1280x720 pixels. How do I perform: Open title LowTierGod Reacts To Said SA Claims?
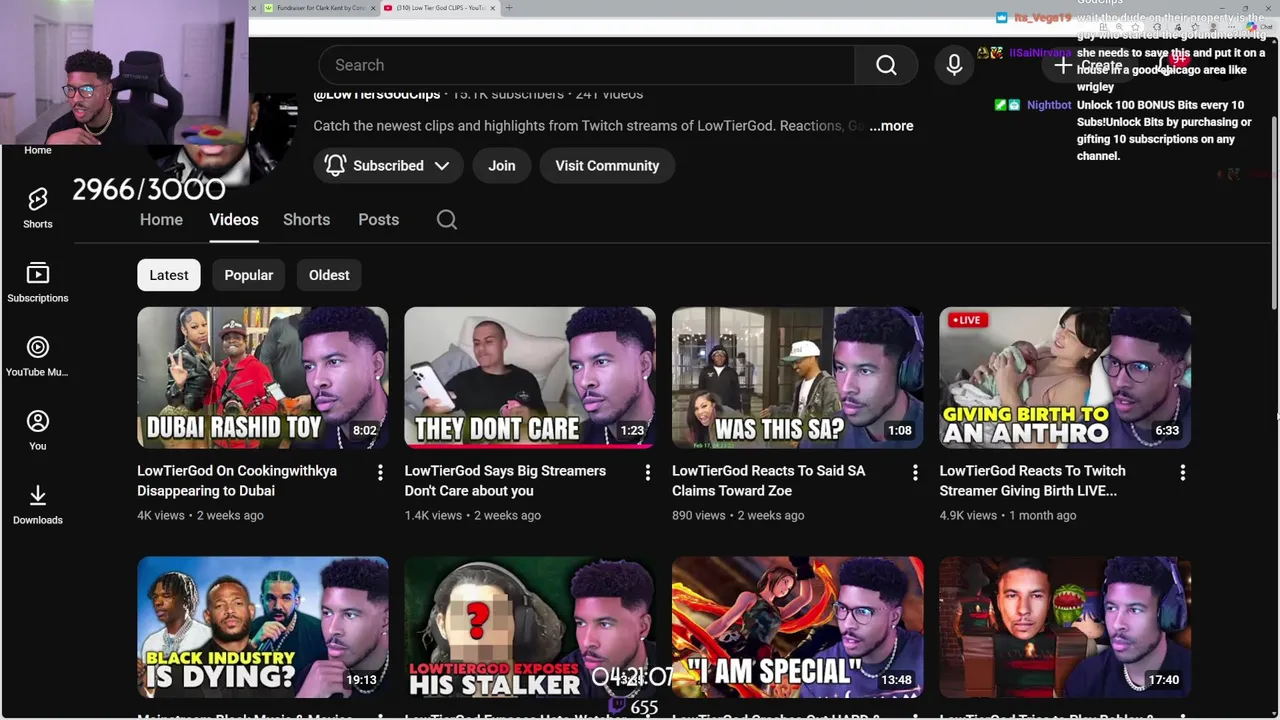(769, 481)
